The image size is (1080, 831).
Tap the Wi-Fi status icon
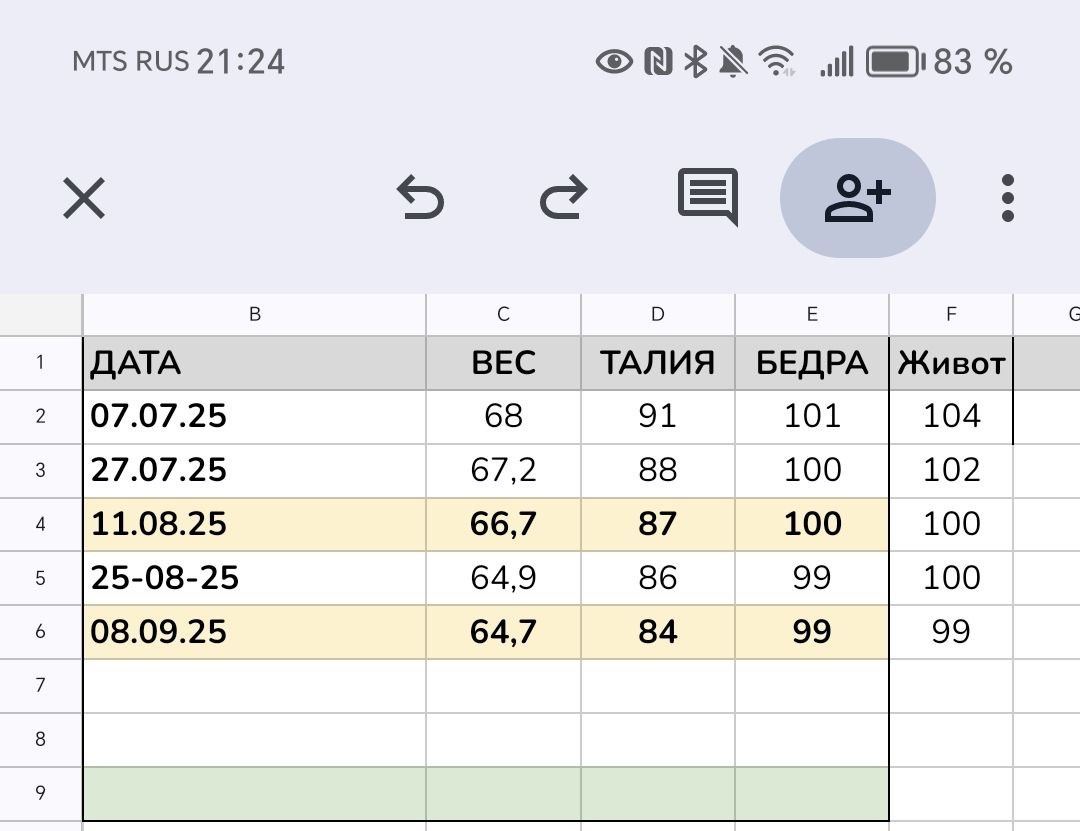[776, 63]
